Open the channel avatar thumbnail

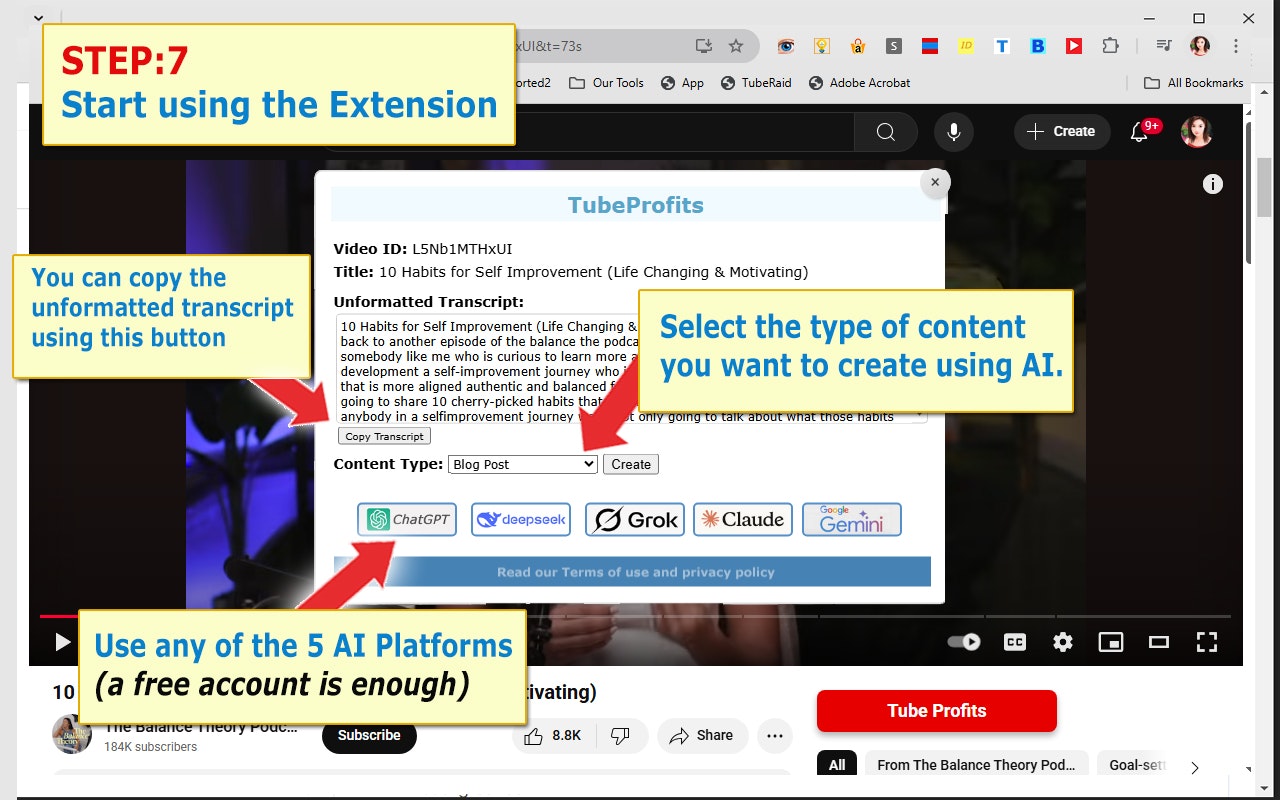[x=72, y=734]
